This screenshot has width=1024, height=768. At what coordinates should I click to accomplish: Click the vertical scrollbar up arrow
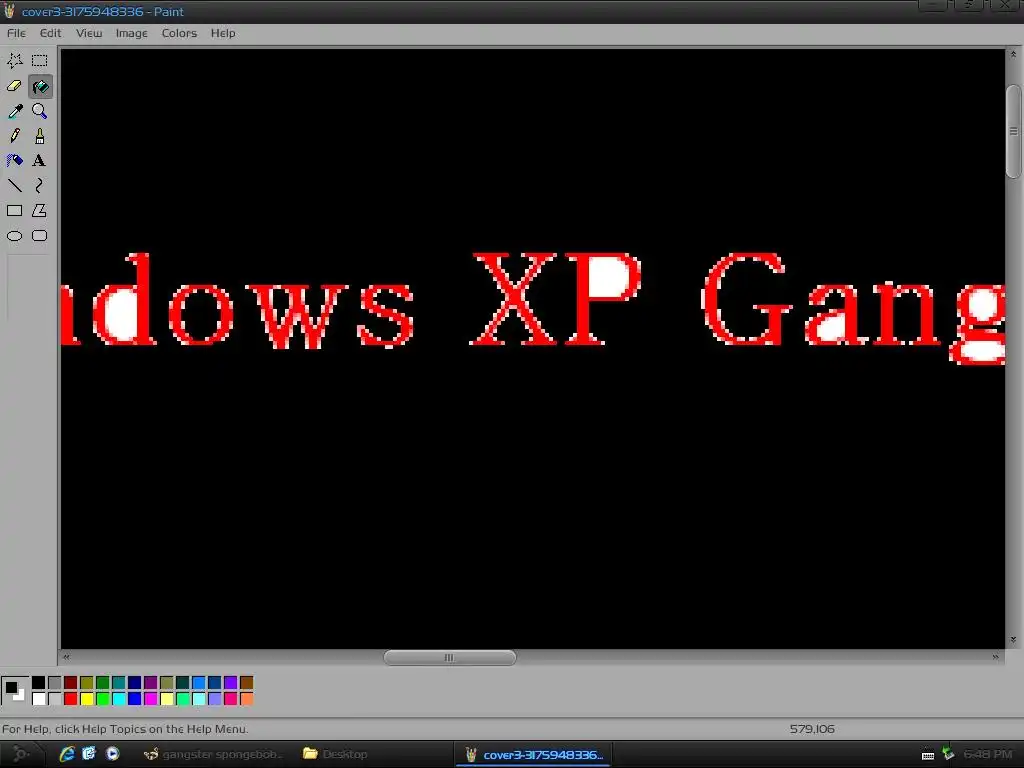(1014, 54)
